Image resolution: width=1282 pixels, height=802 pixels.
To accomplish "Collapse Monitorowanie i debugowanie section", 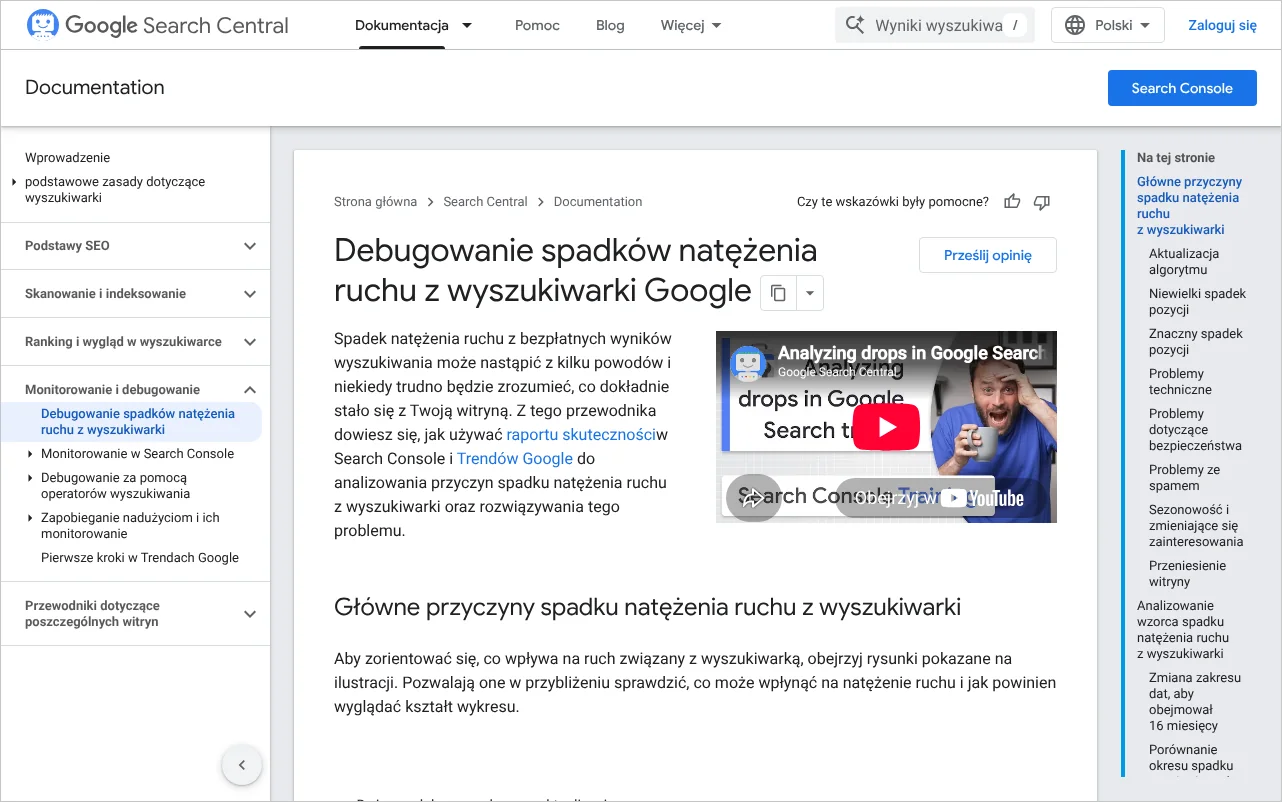I will (250, 390).
